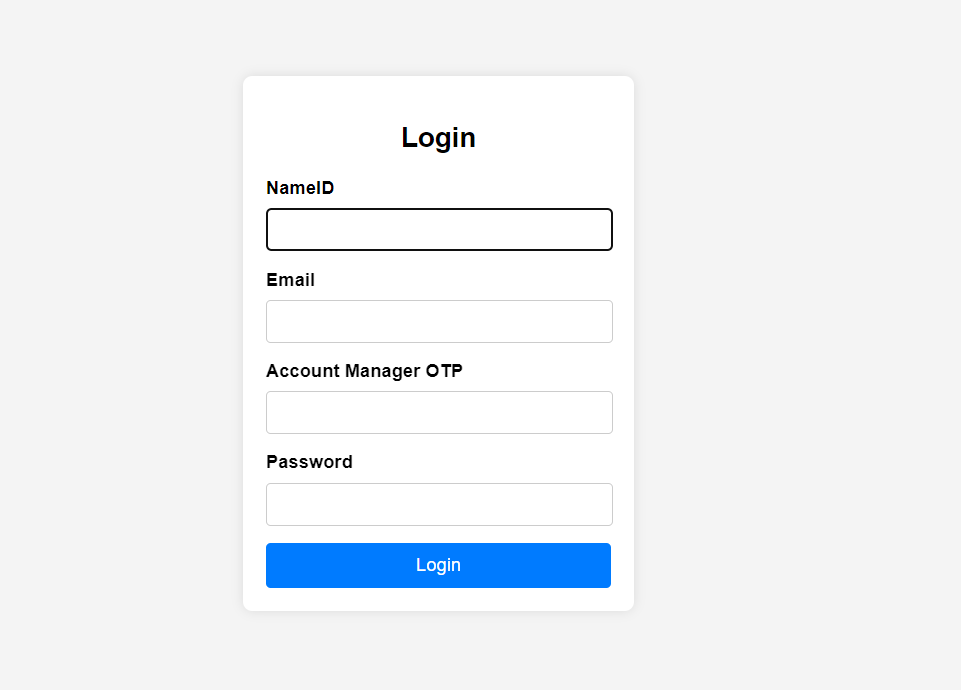
Task: Activate the empty field under Email
Action: (x=439, y=321)
